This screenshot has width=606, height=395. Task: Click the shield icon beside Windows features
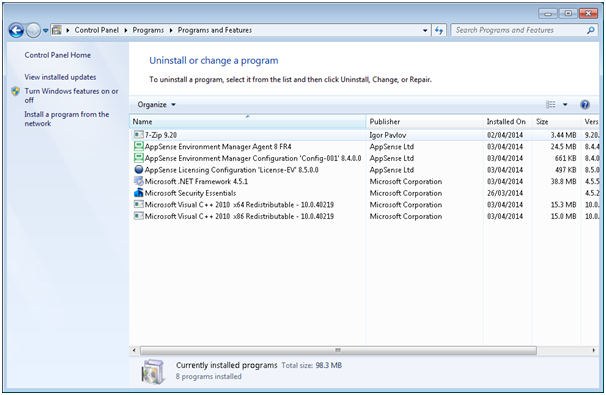tap(15, 91)
